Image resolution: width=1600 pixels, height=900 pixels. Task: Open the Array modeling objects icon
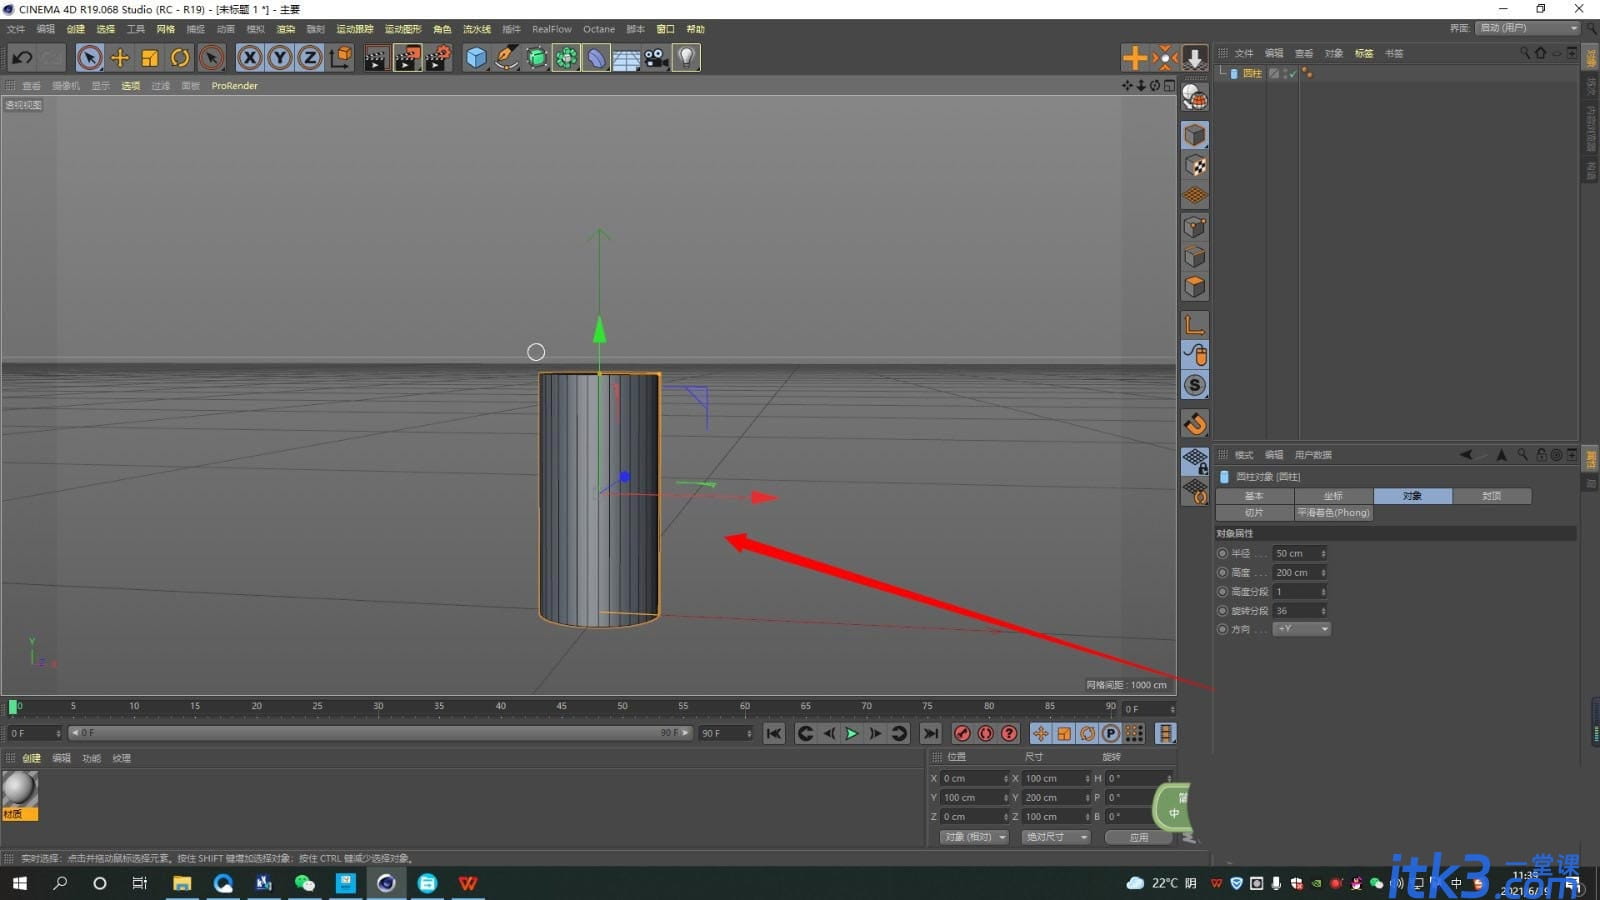566,58
